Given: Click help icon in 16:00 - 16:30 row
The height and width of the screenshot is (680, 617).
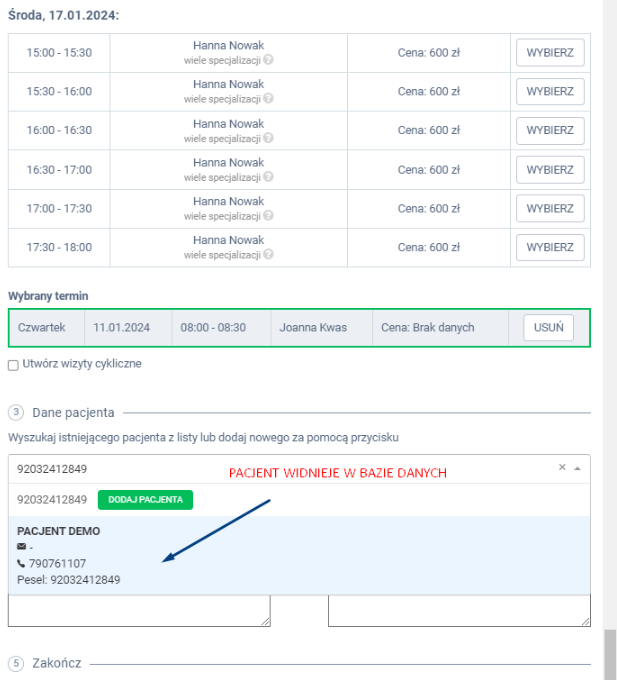Looking at the screenshot, I should 268,137.
